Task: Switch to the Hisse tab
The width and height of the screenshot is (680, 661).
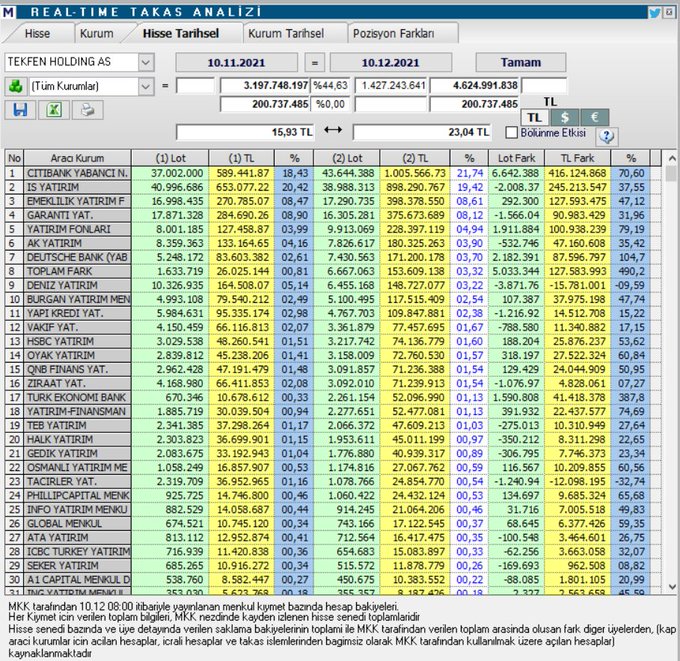Action: (x=37, y=33)
